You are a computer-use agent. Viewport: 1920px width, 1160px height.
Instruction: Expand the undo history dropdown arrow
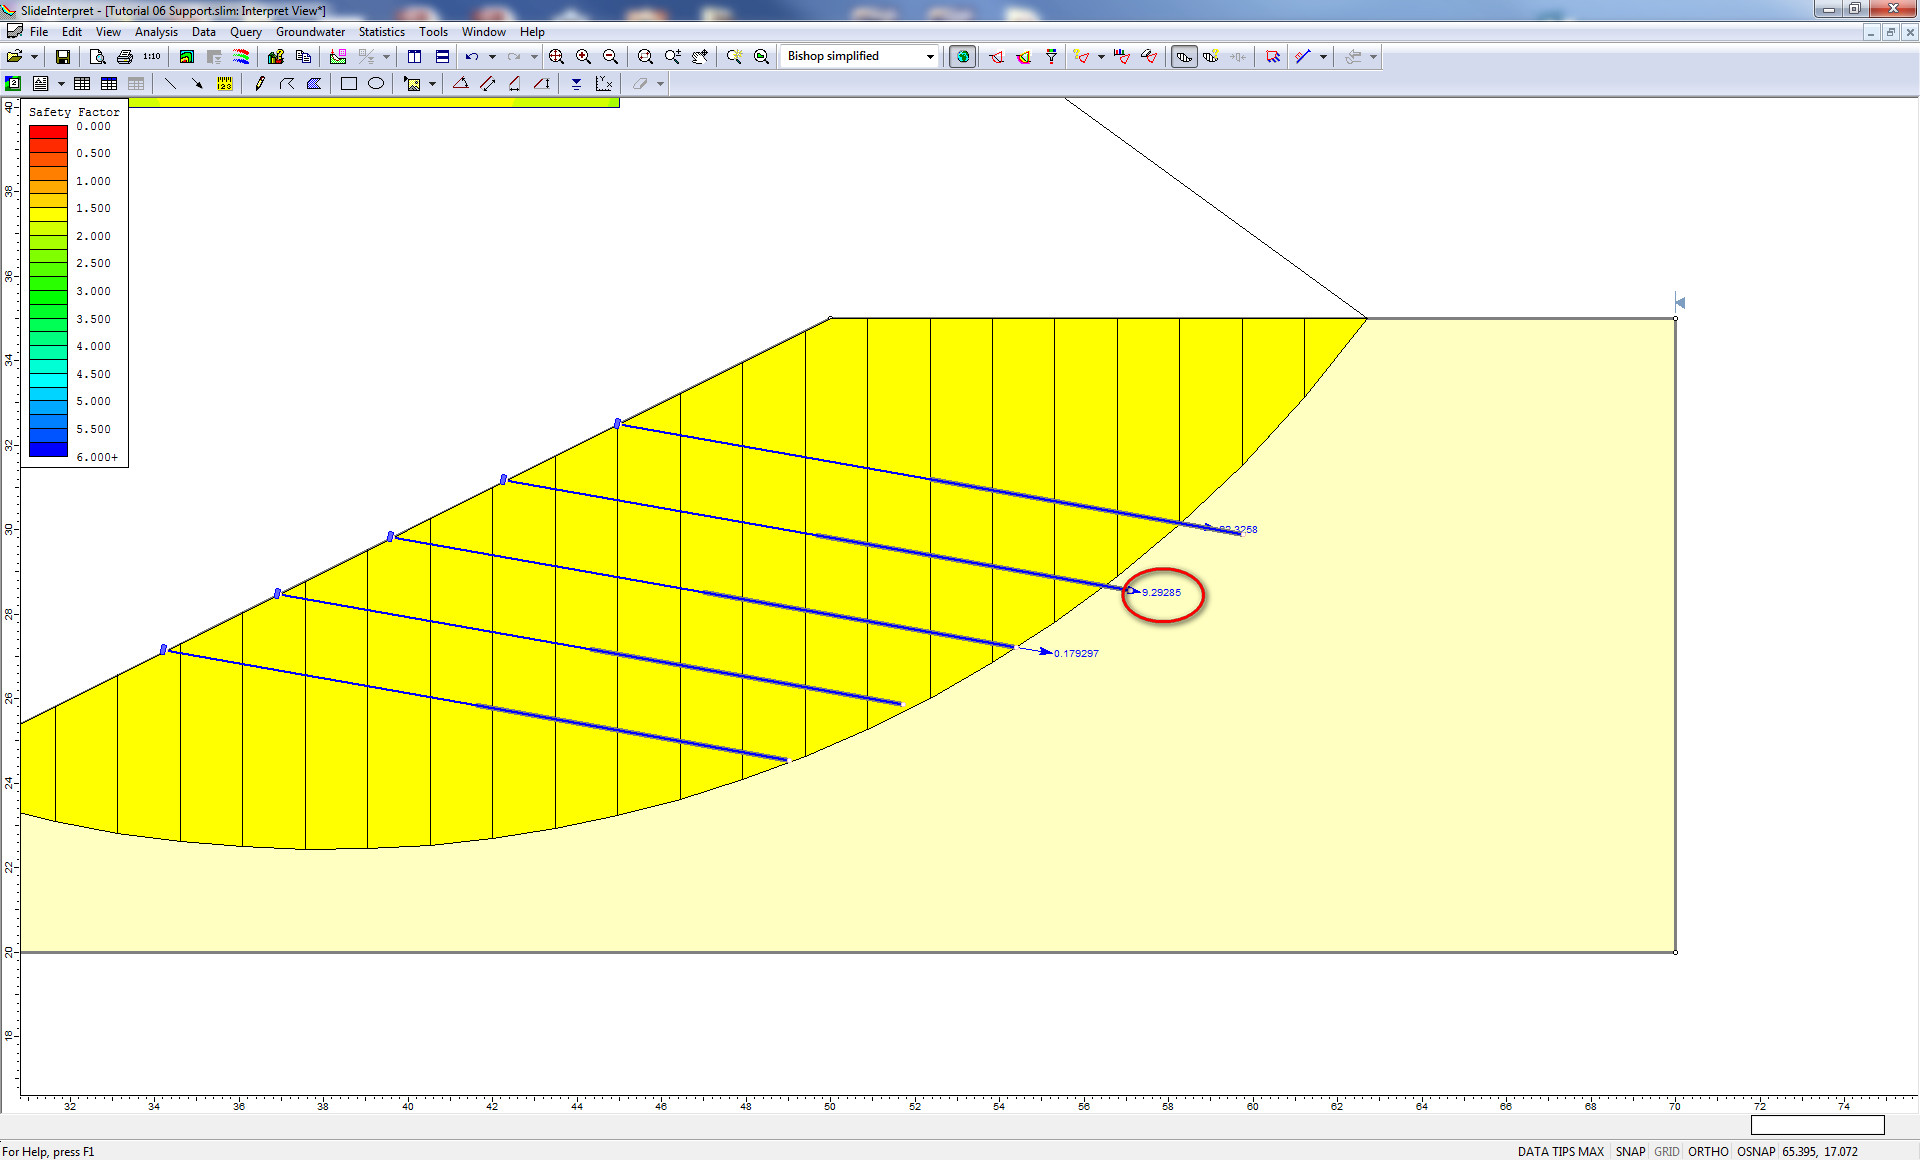[492, 57]
